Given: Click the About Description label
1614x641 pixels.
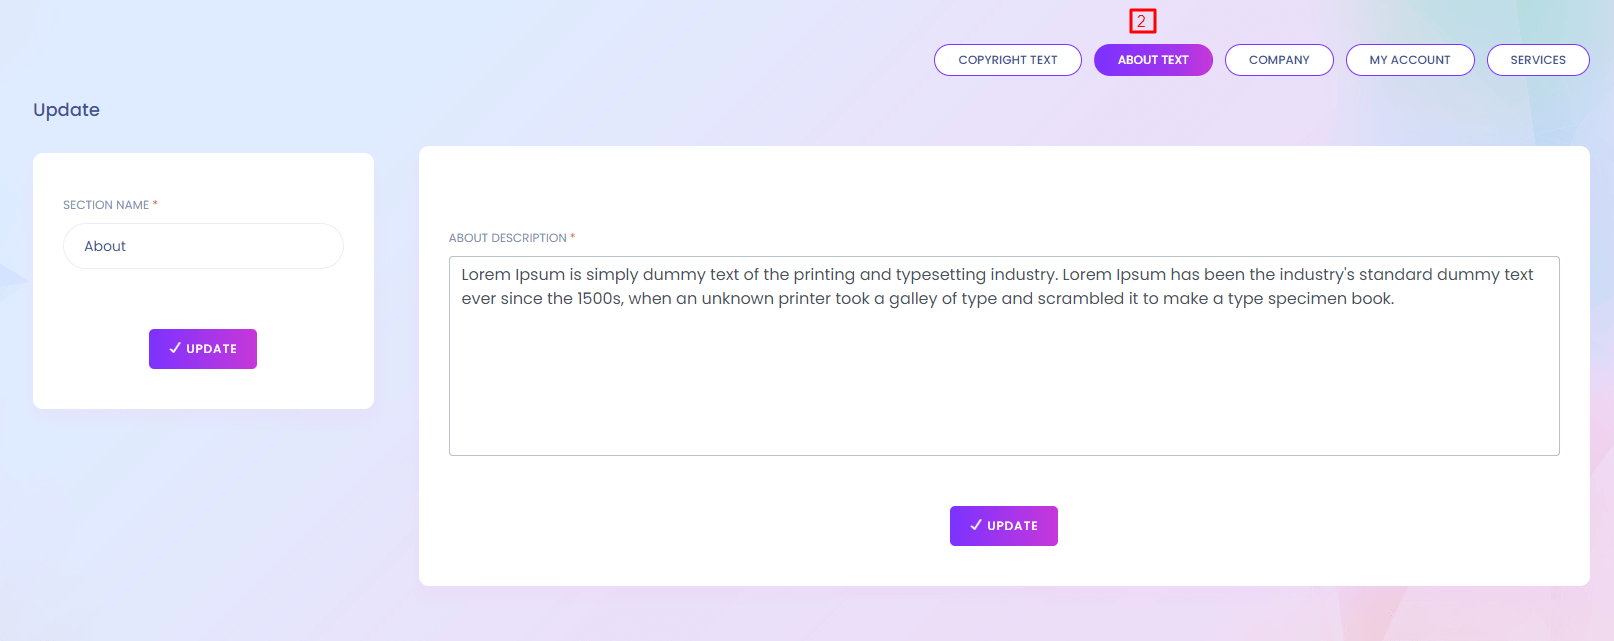Looking at the screenshot, I should [x=507, y=238].
